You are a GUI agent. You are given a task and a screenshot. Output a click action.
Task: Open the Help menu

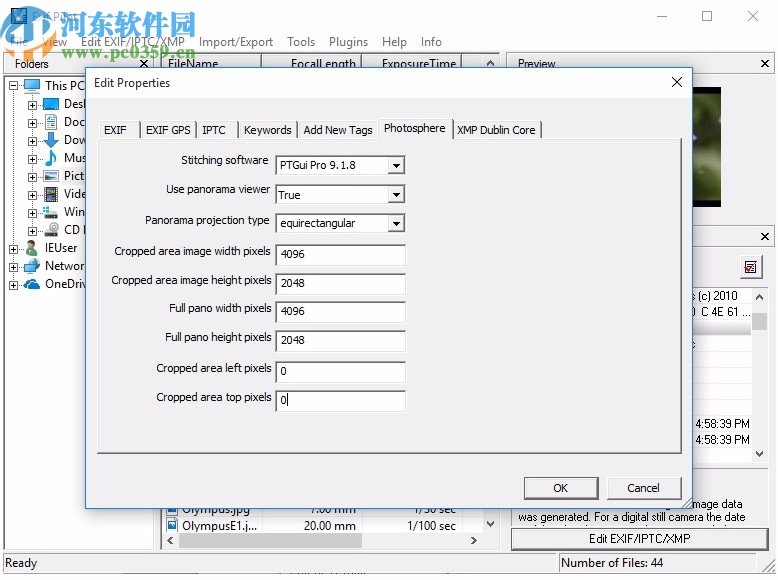[394, 42]
